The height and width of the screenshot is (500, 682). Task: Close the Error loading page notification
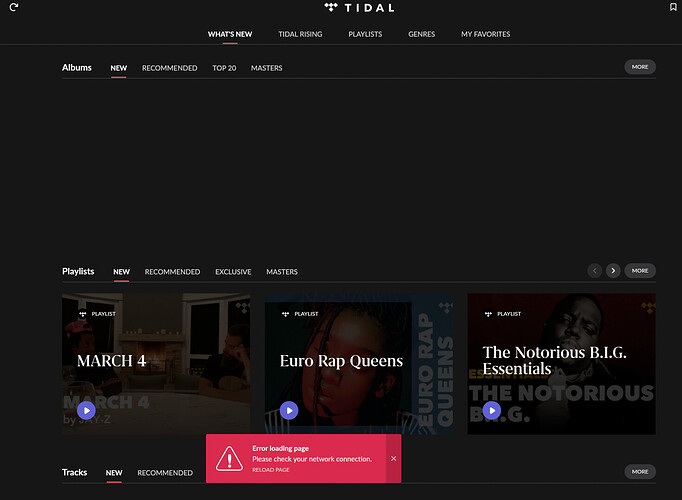[393, 458]
